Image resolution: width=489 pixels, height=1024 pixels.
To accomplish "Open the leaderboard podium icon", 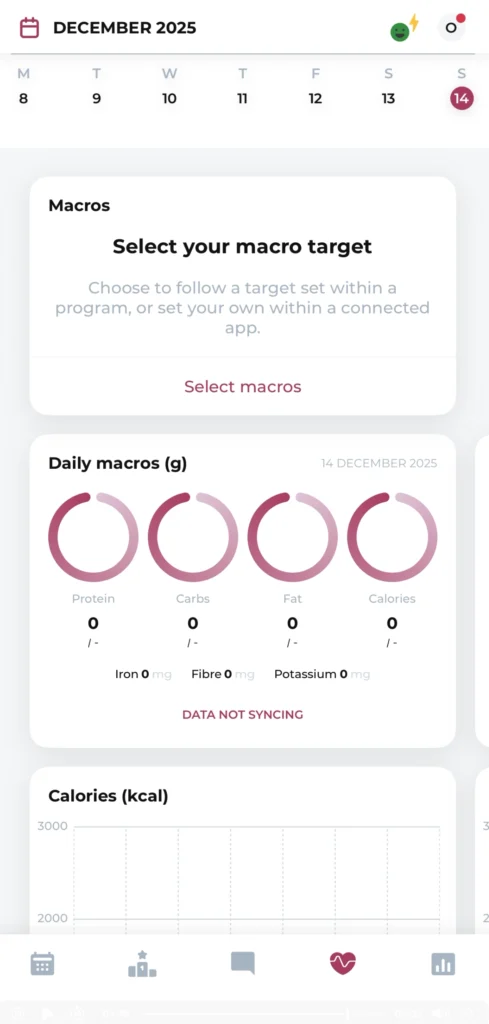I will [x=142, y=964].
